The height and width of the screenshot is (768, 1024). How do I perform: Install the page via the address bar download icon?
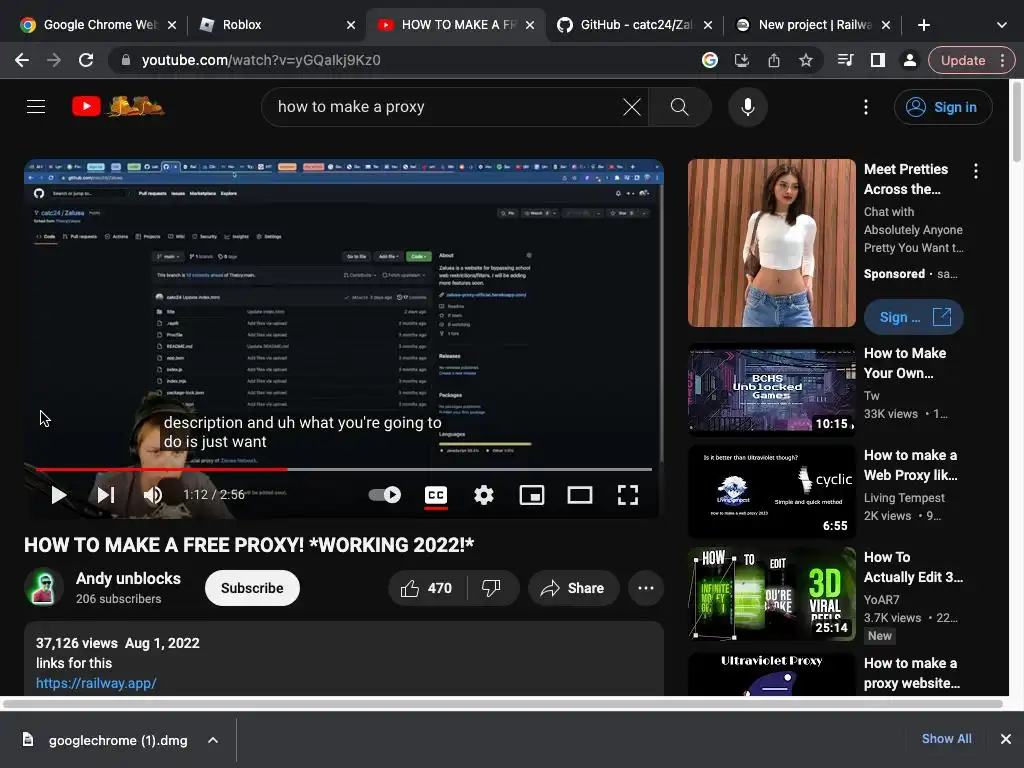pyautogui.click(x=742, y=60)
